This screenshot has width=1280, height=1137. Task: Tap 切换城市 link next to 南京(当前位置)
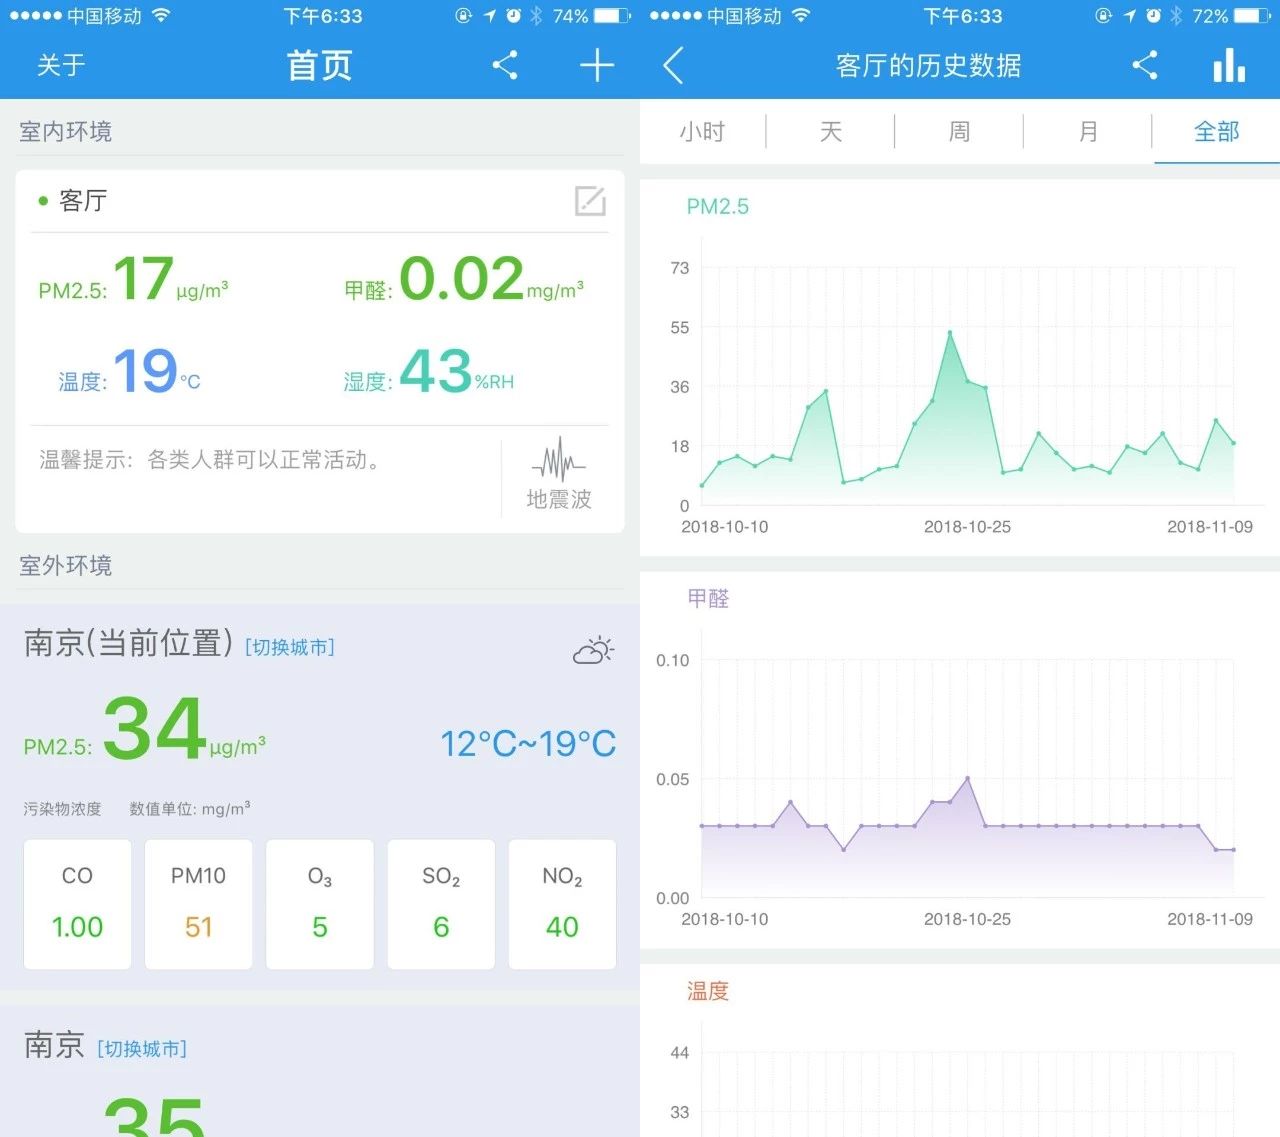[x=290, y=647]
